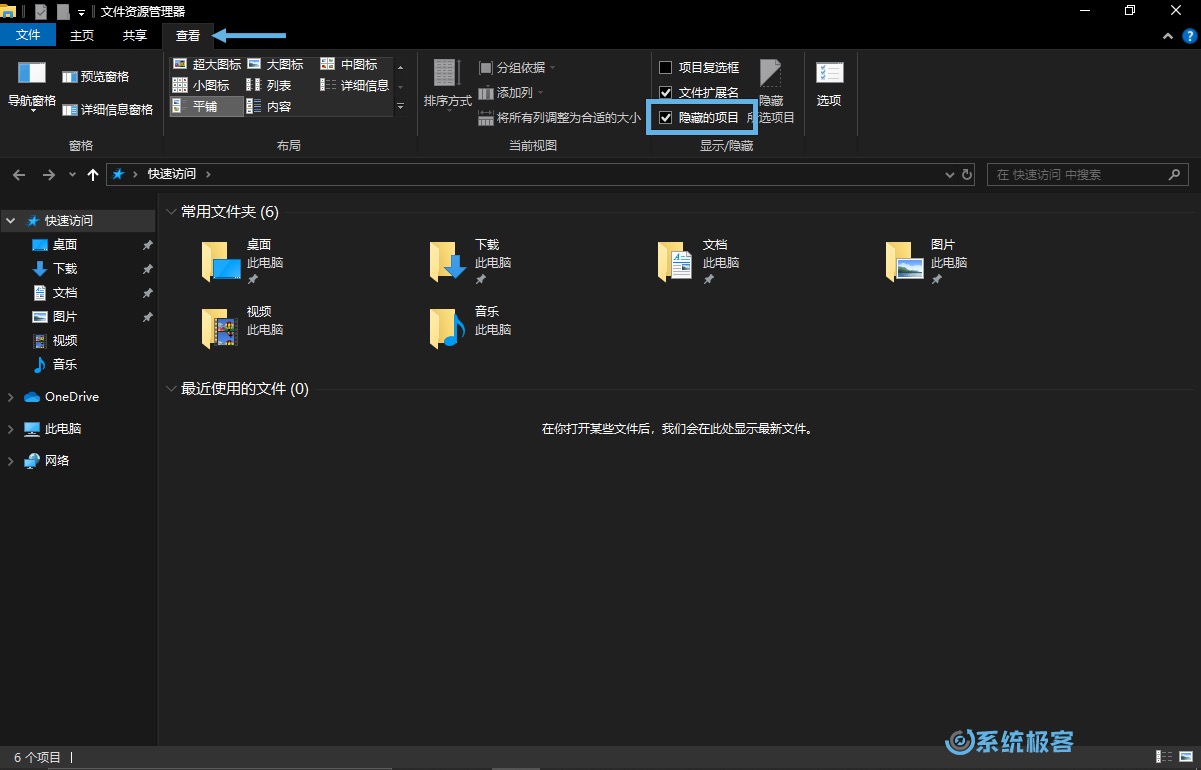Click the search magnifier icon
This screenshot has width=1201, height=770.
(1175, 174)
